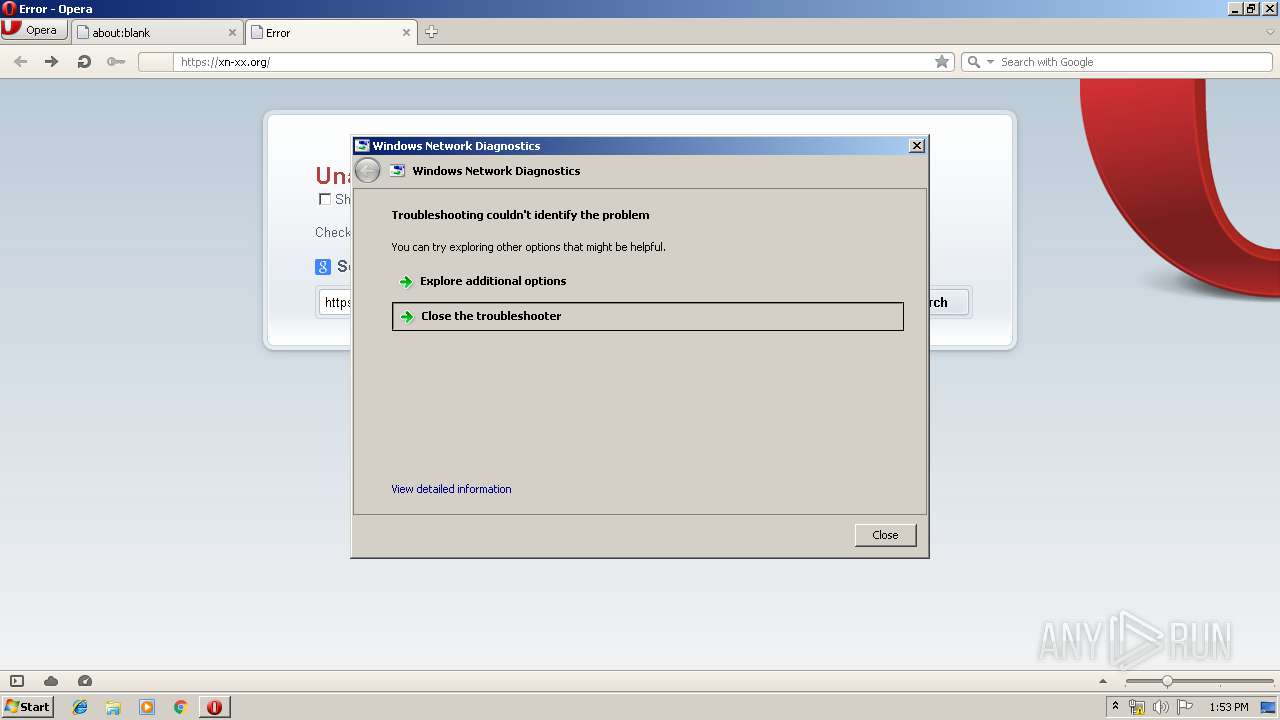Open Windows Explorer folder from taskbar
This screenshot has height=720, width=1280.
coord(113,707)
